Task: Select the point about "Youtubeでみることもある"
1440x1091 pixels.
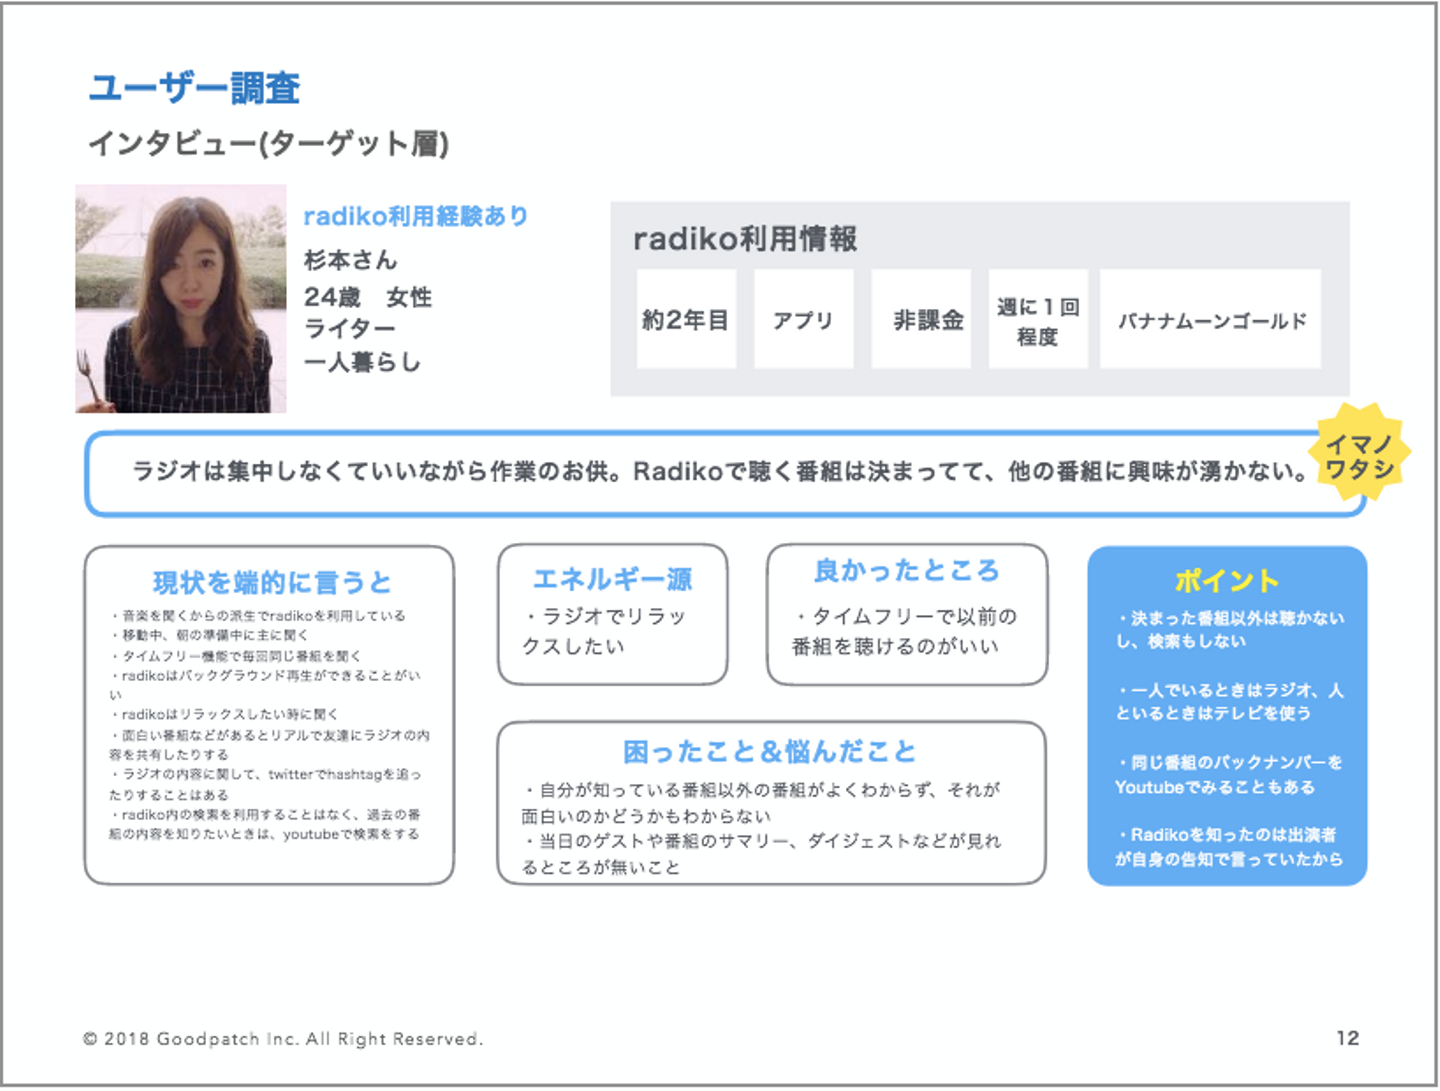Action: [x=1229, y=775]
